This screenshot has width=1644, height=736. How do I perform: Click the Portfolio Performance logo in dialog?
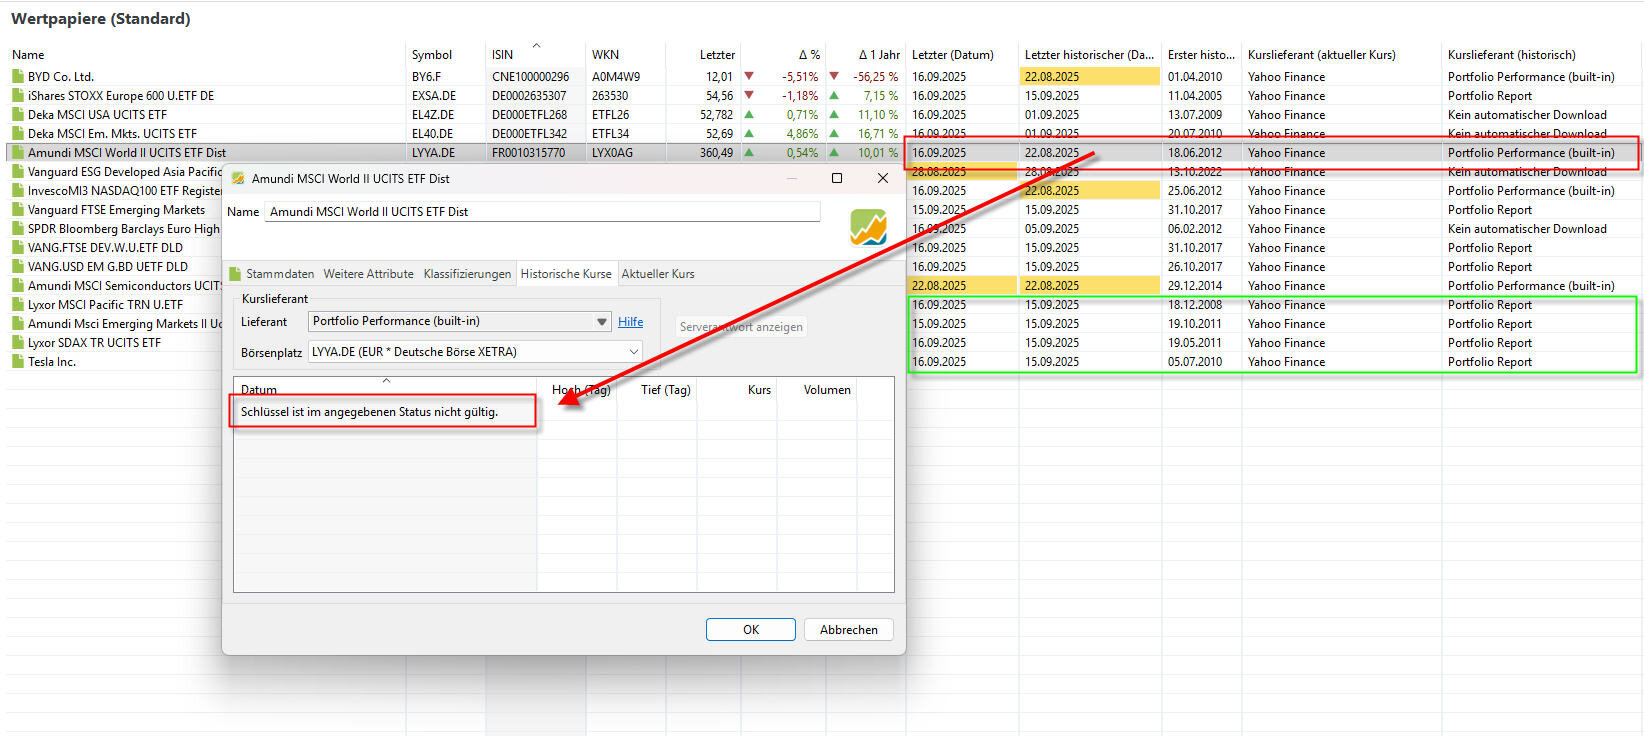click(868, 228)
